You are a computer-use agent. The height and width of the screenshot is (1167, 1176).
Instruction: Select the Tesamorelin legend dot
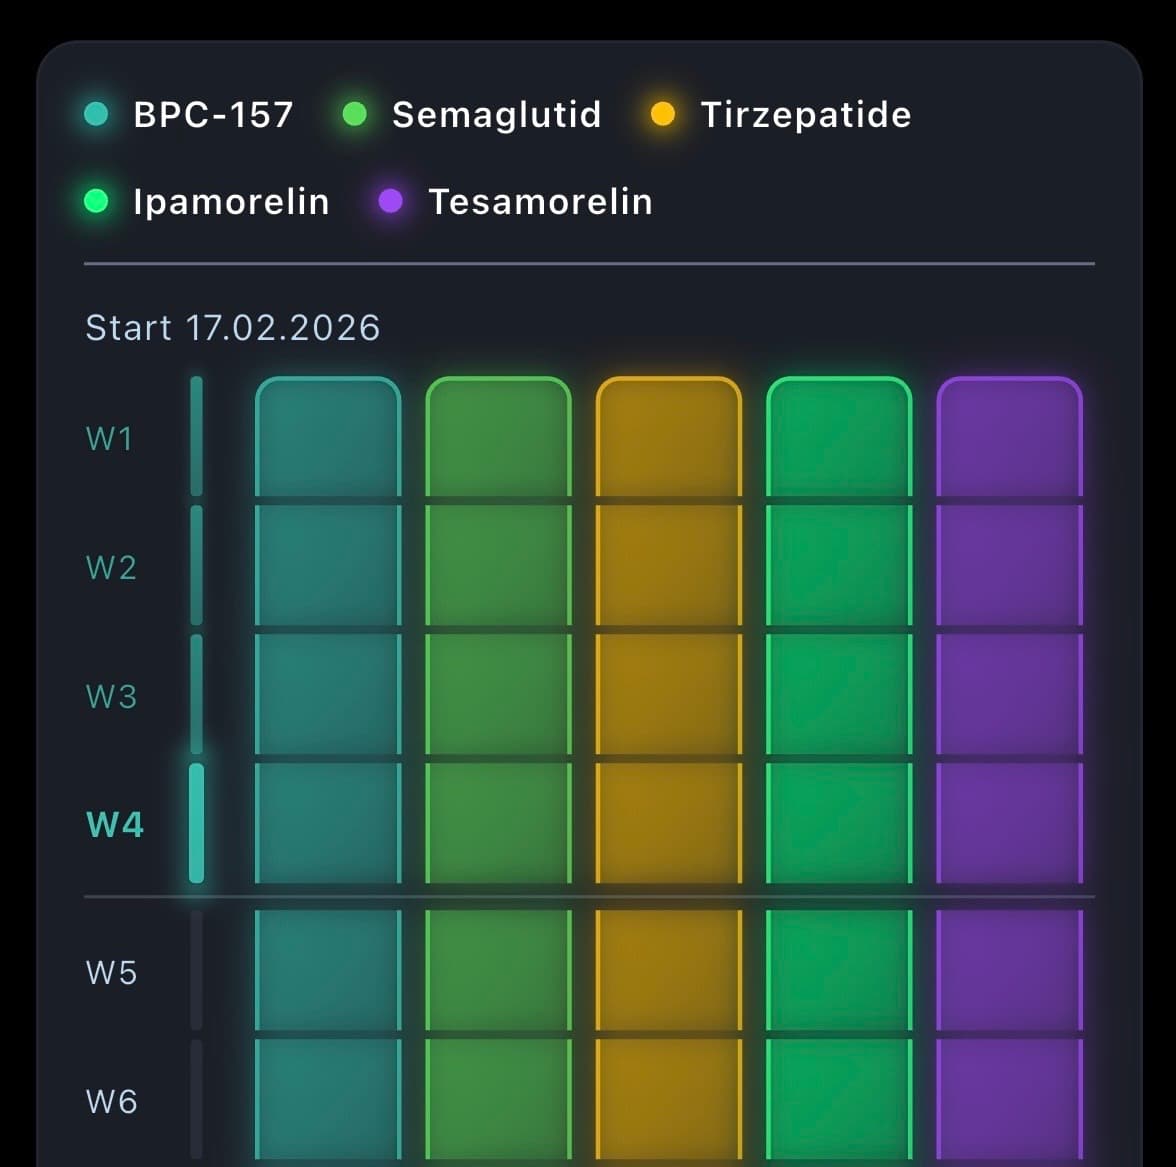(x=391, y=201)
